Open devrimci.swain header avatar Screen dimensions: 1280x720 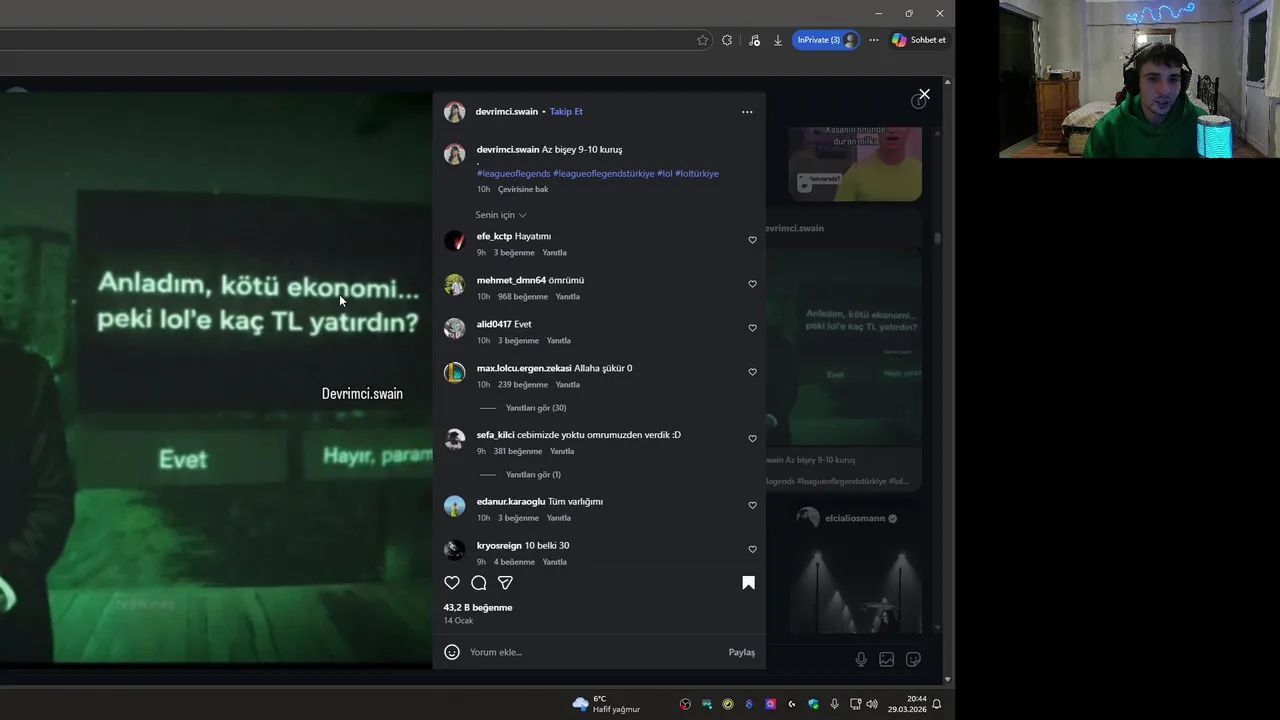pyautogui.click(x=455, y=112)
